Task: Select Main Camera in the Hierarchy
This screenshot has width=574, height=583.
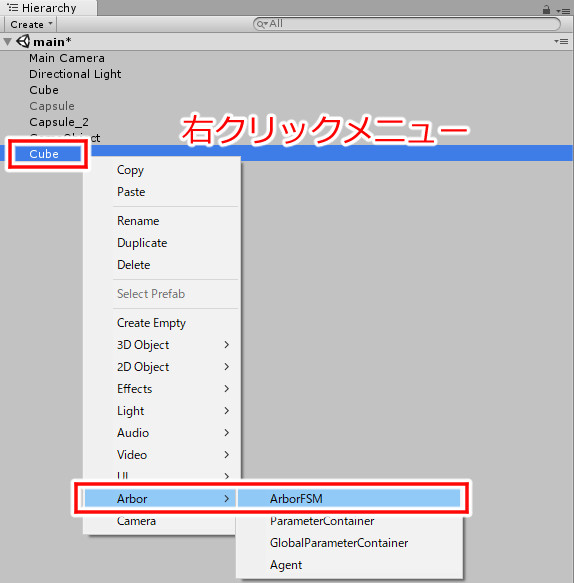Action: [67, 58]
